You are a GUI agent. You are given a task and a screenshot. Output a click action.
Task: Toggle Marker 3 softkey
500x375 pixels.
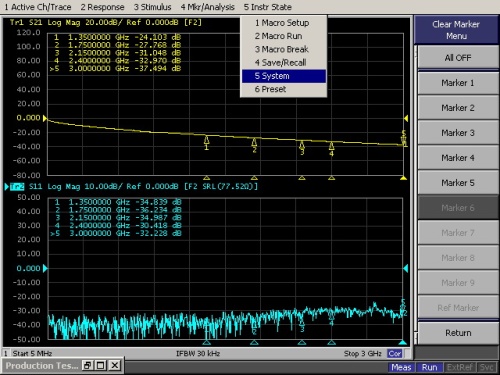click(x=458, y=133)
